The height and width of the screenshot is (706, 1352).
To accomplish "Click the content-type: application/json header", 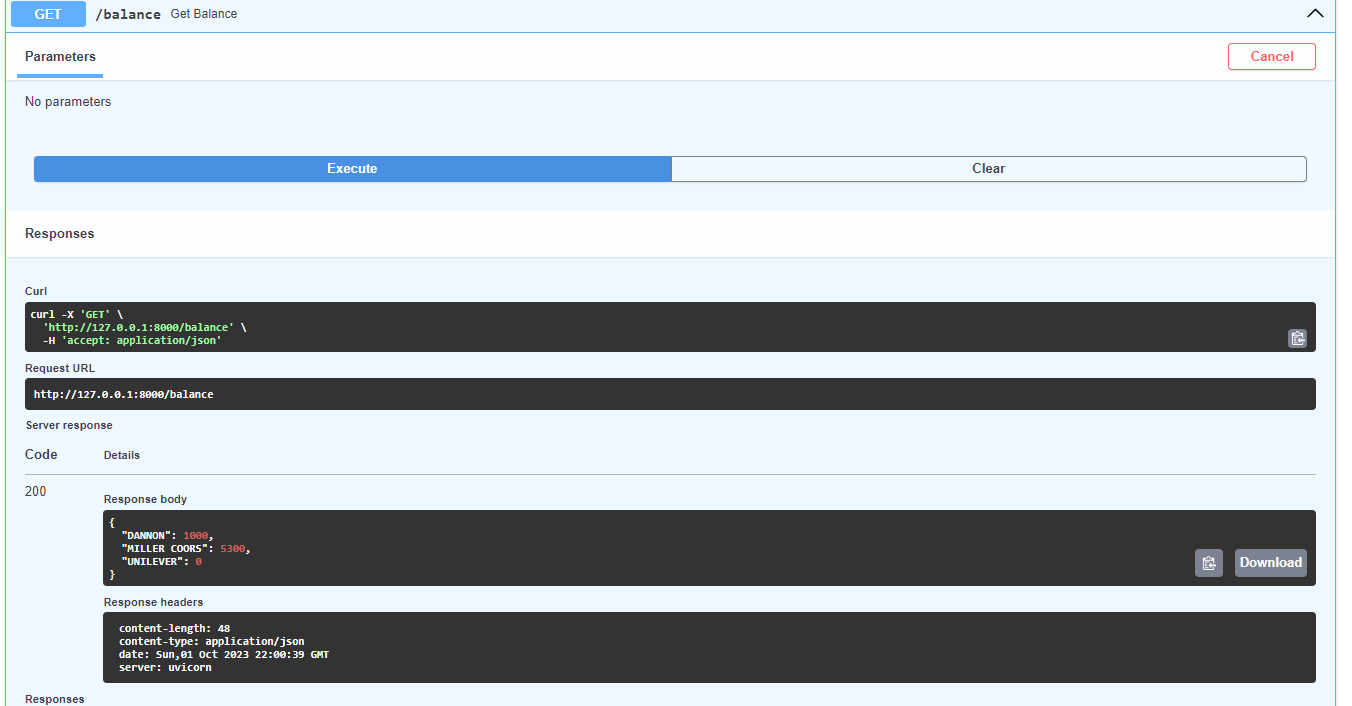I will [212, 642].
